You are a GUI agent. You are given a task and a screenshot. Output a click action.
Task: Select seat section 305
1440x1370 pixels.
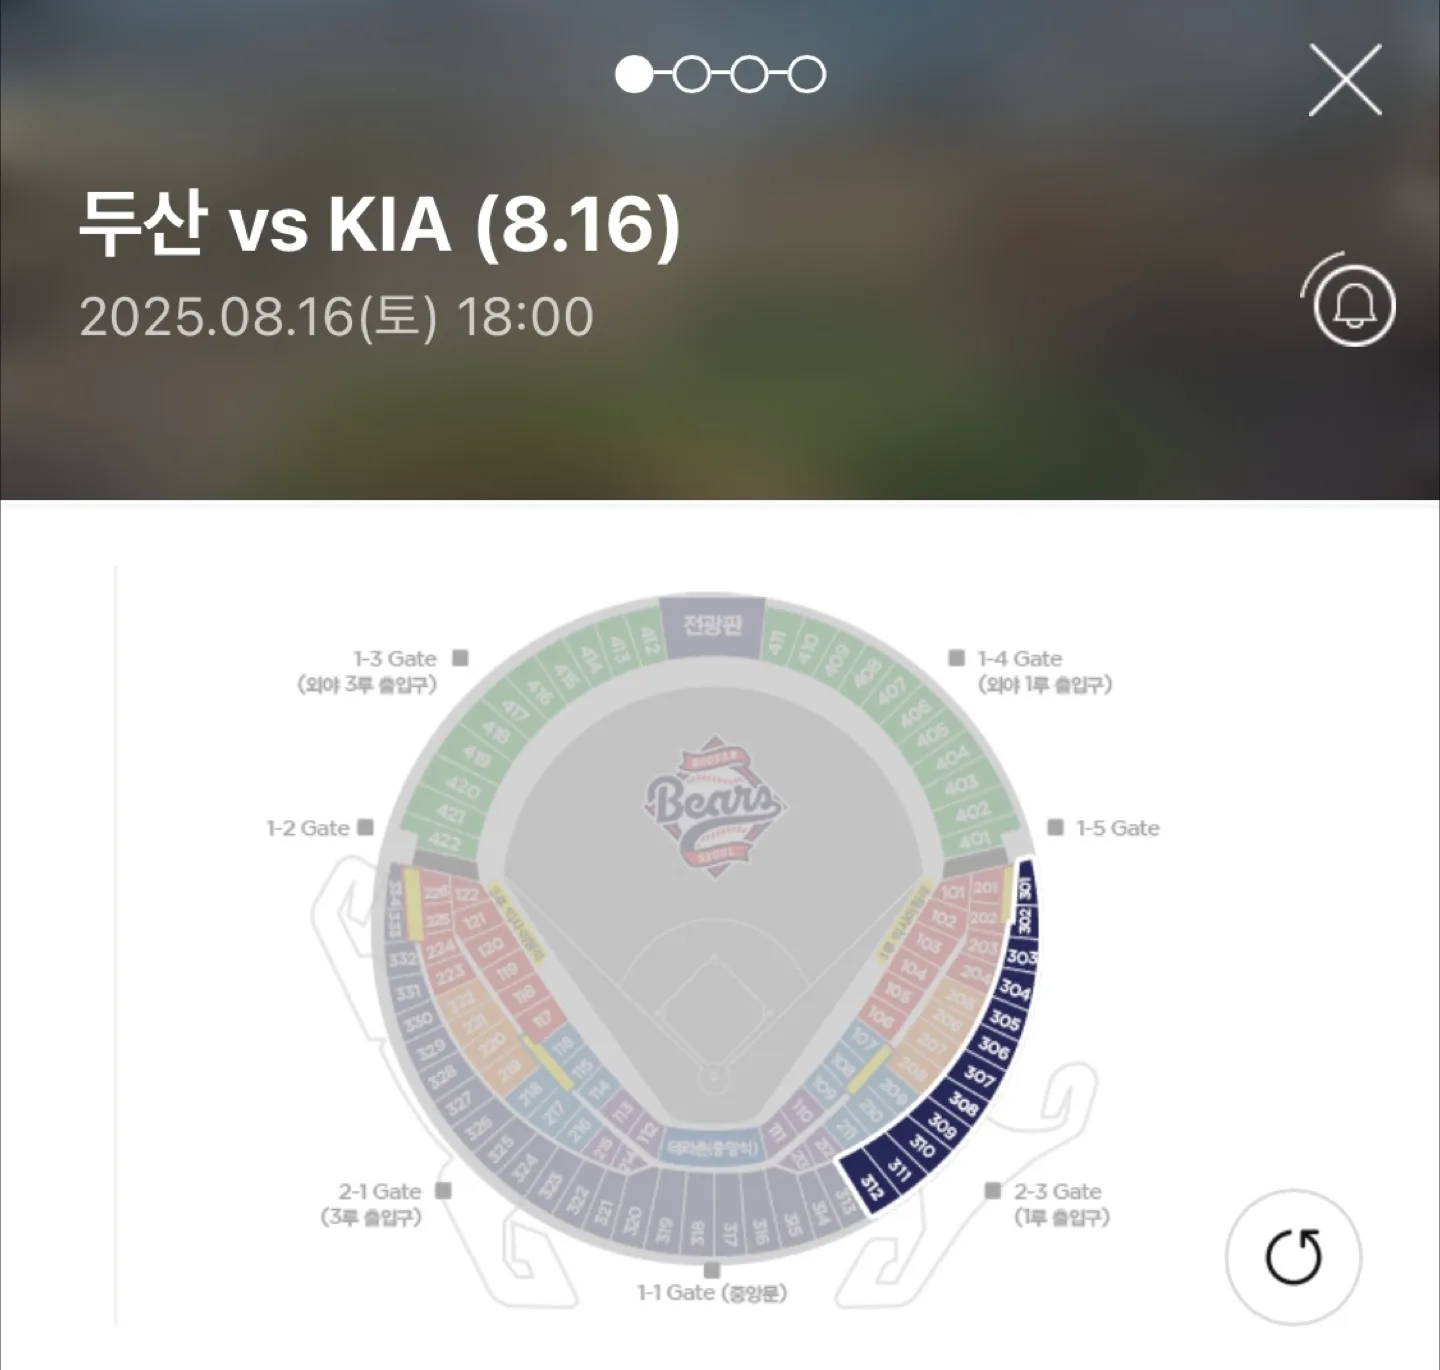[1005, 1020]
